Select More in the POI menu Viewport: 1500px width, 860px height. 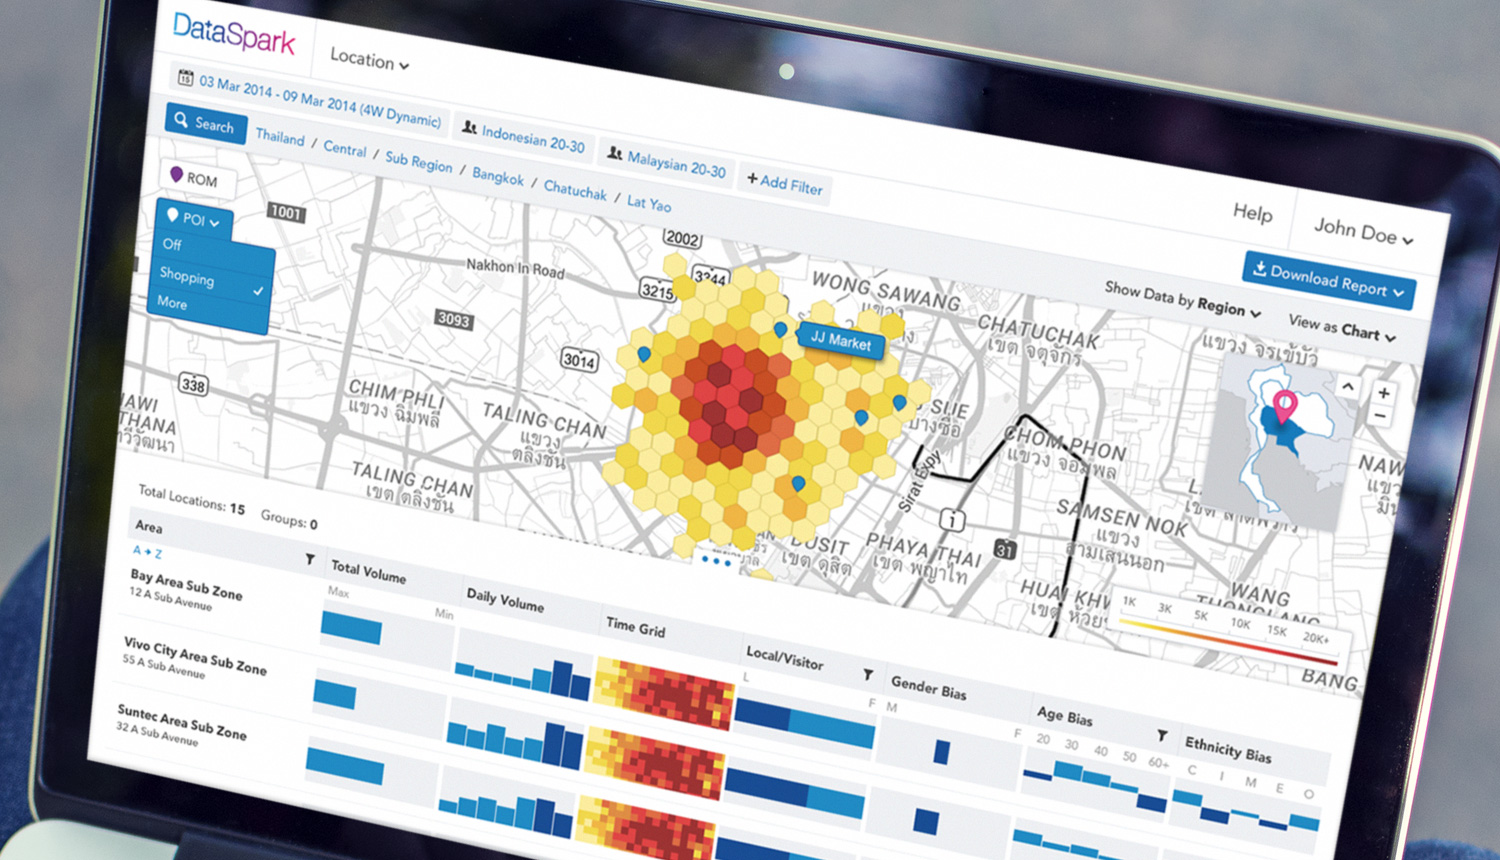click(x=172, y=304)
